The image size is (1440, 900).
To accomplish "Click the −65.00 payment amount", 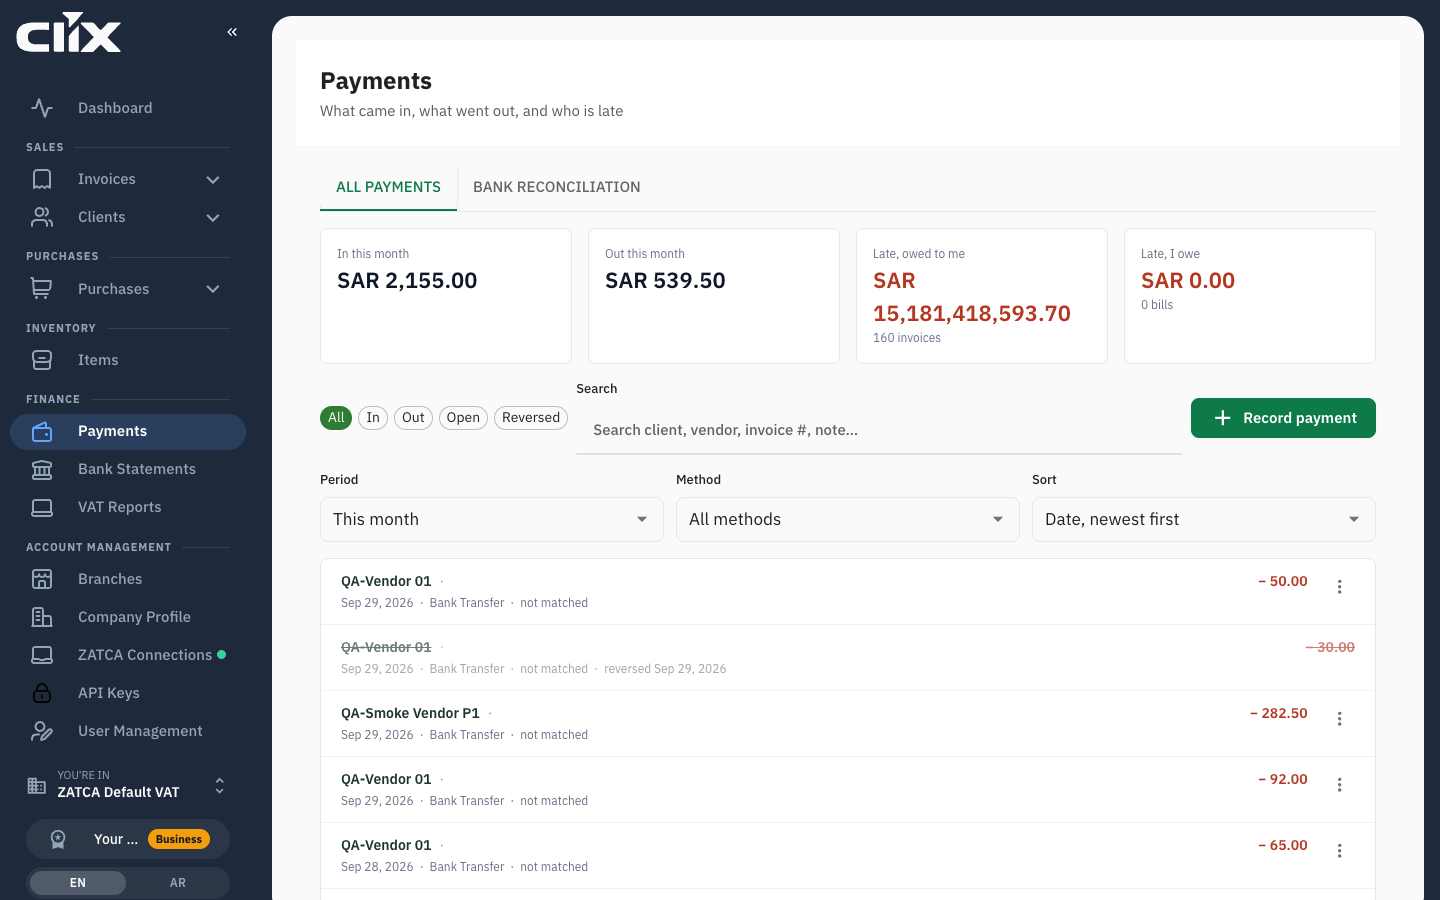I will click(x=1283, y=845).
